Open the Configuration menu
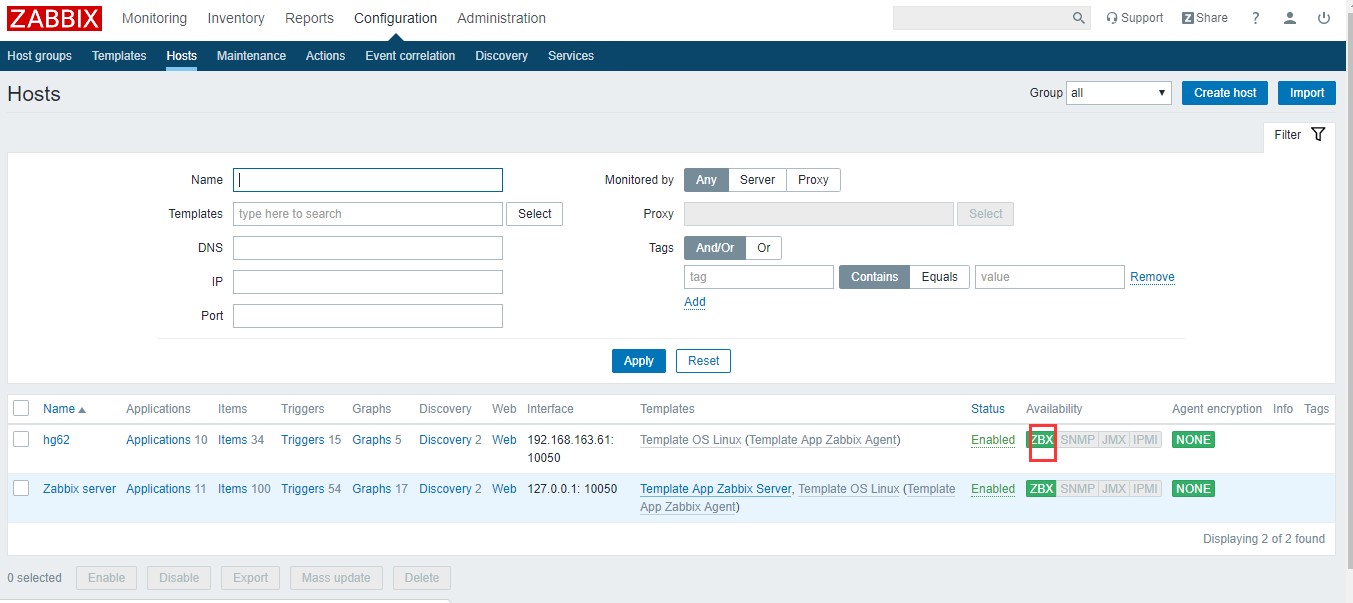 (395, 18)
